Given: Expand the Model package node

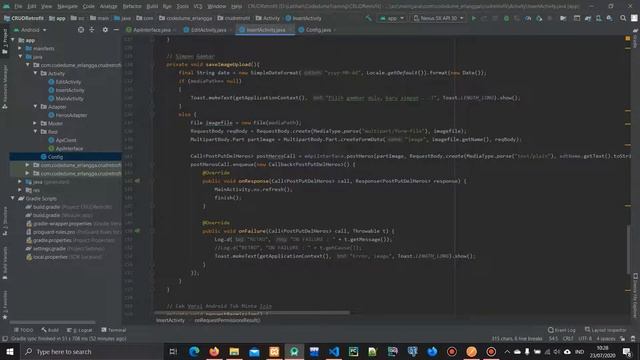Looking at the screenshot, I should pos(36,123).
